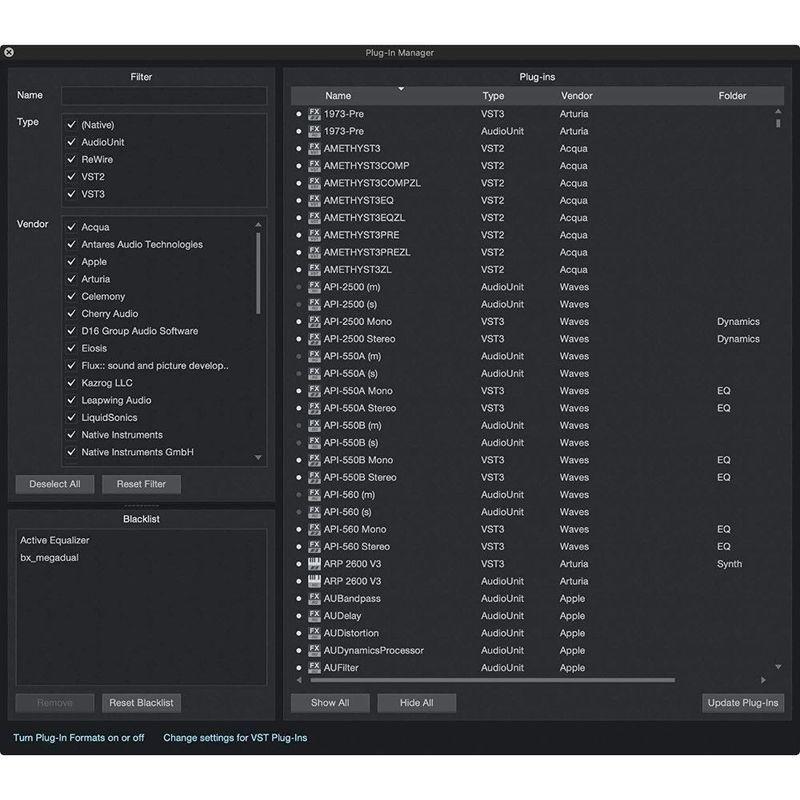This screenshot has height=800, width=800.
Task: Toggle visibility dot for AMETHYST3
Action: [x=299, y=148]
